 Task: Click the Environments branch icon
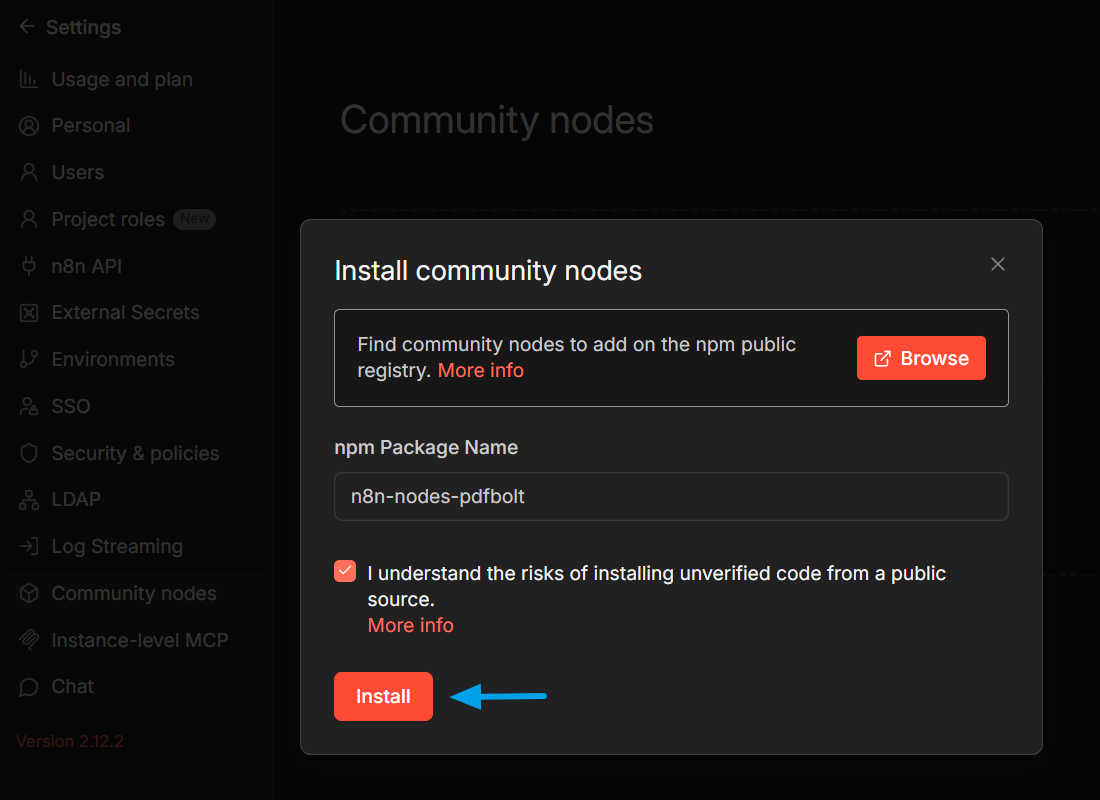(x=29, y=359)
